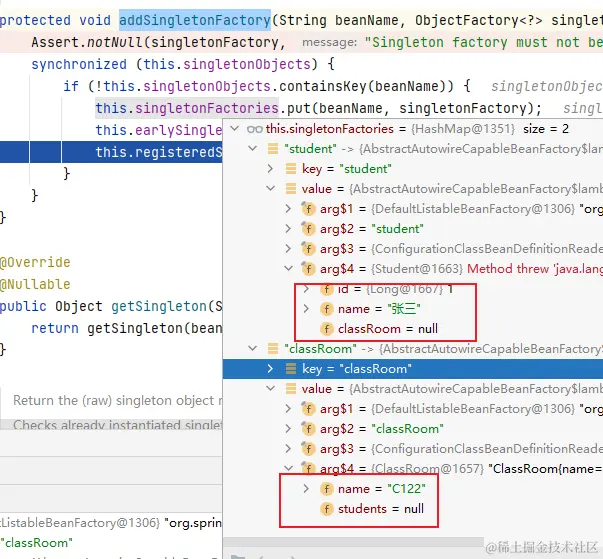Image resolution: width=603 pixels, height=559 pixels.
Task: Click the field icon of name = "C122"
Action: [x=326, y=489]
